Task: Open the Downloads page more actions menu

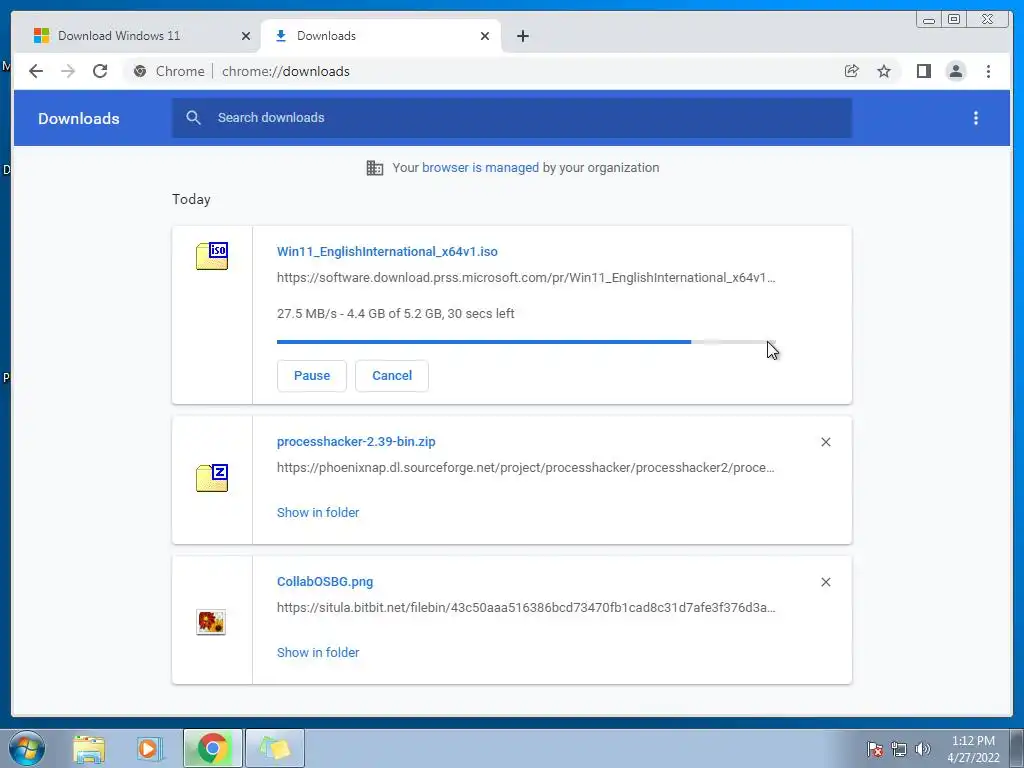Action: pos(976,118)
